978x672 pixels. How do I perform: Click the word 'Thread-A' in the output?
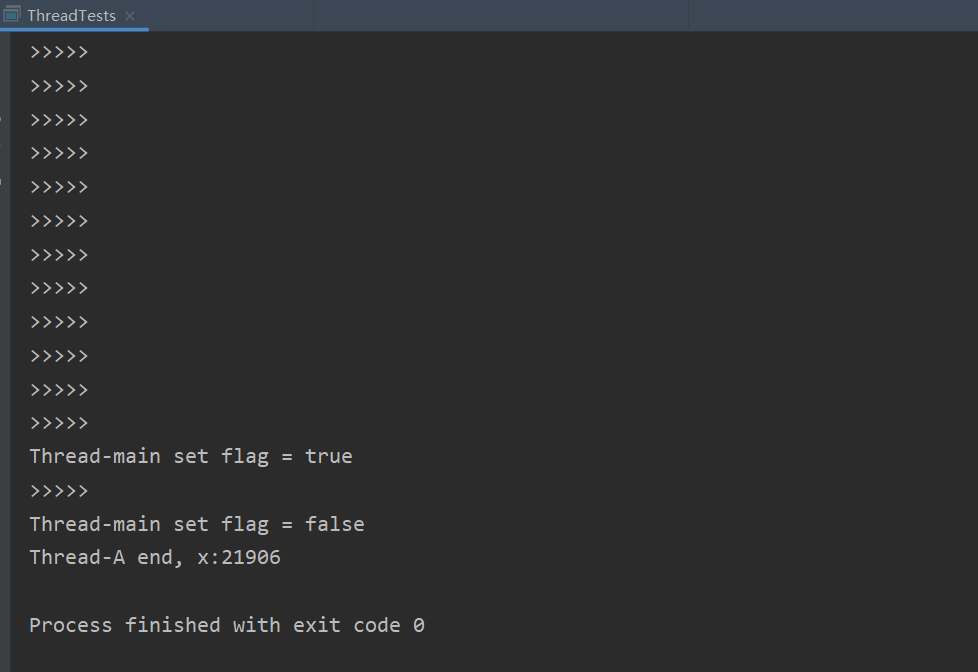click(x=77, y=558)
